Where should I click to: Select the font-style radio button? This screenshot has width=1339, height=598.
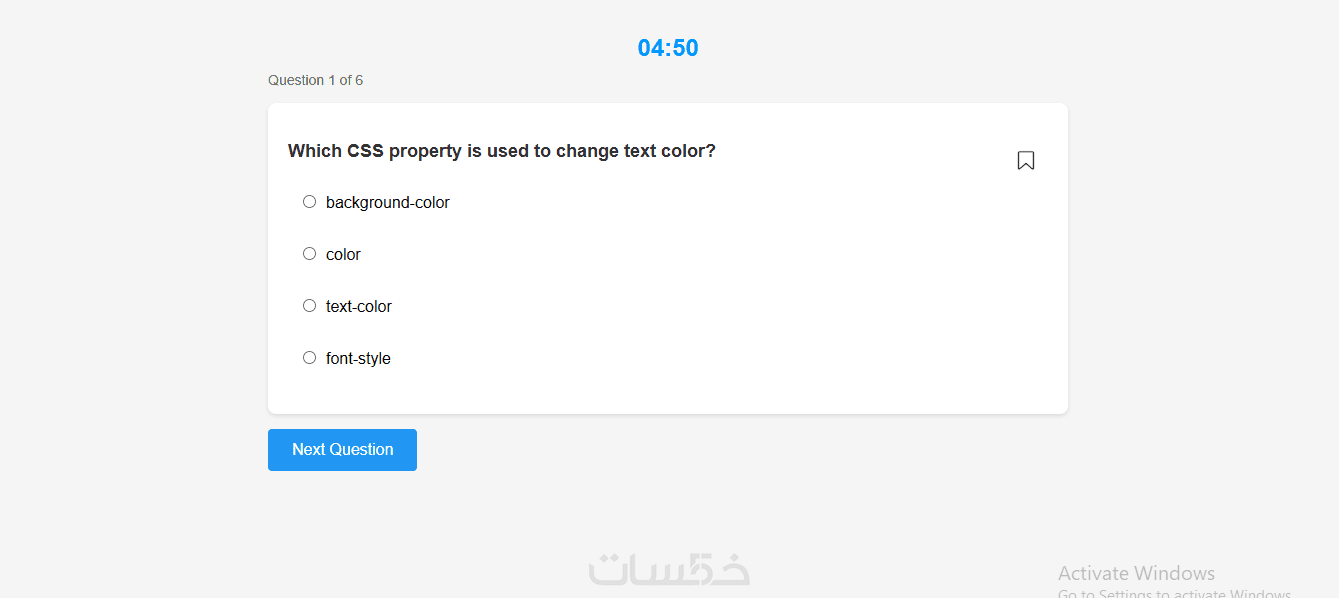tap(309, 358)
